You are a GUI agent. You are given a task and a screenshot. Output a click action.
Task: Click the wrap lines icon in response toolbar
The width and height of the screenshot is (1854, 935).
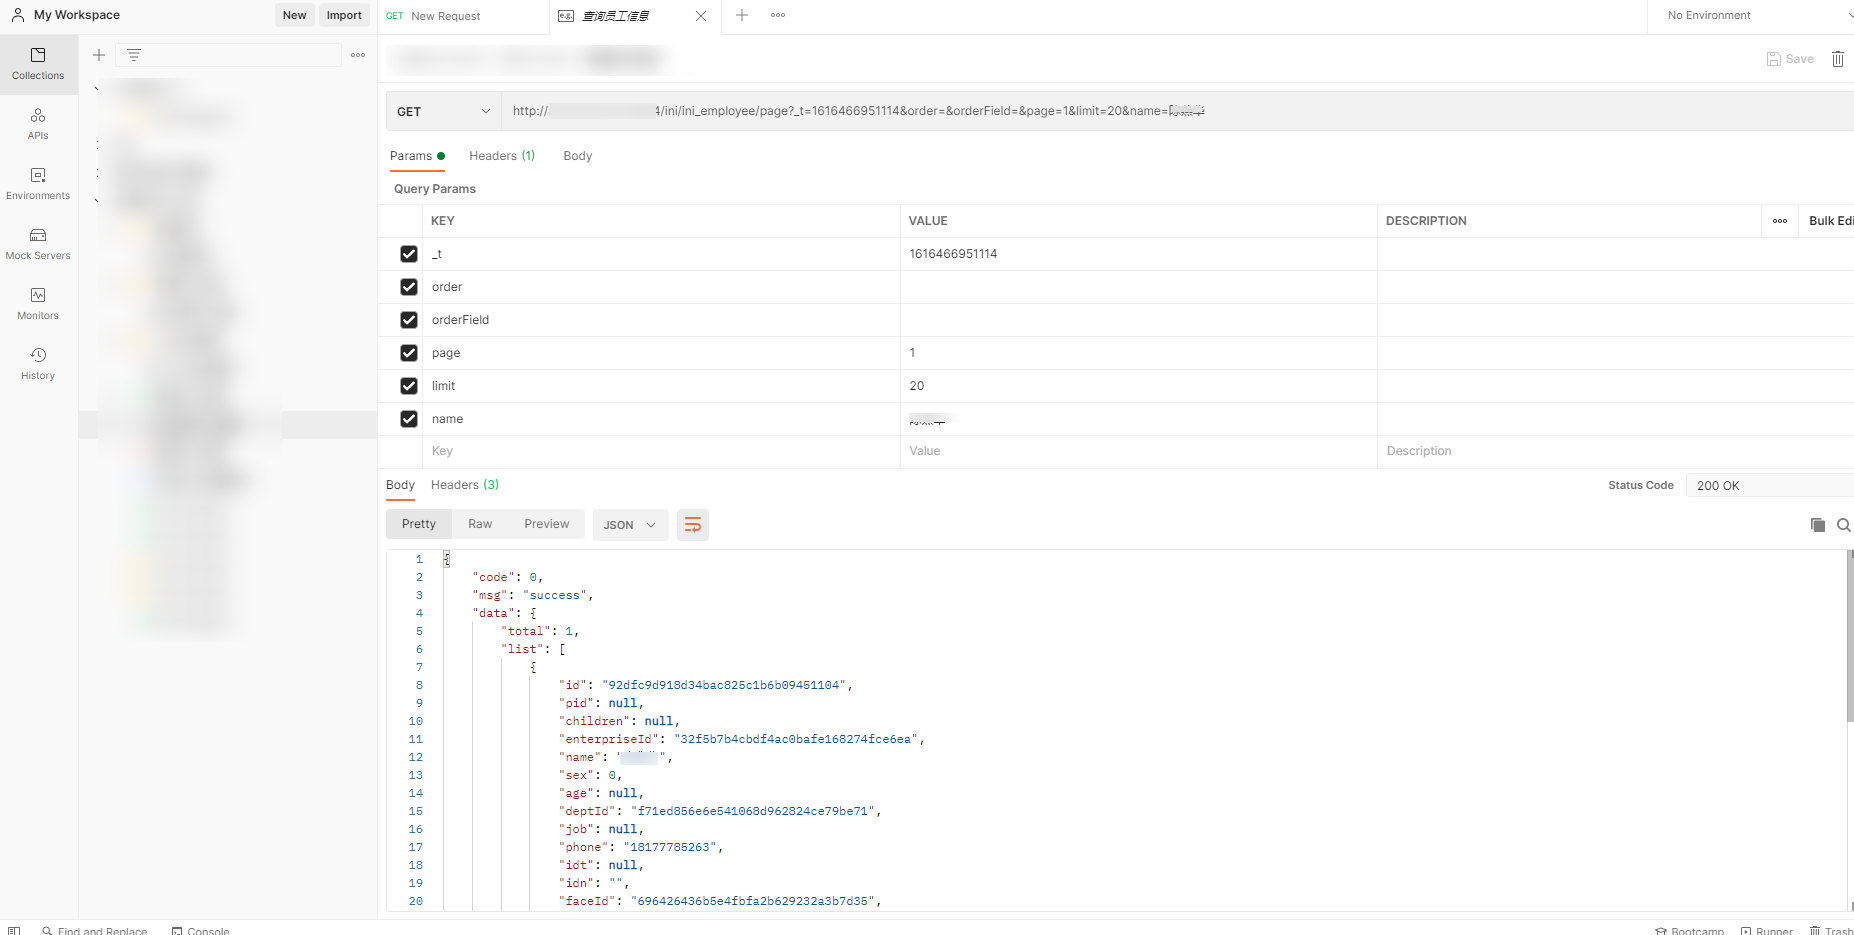(692, 525)
